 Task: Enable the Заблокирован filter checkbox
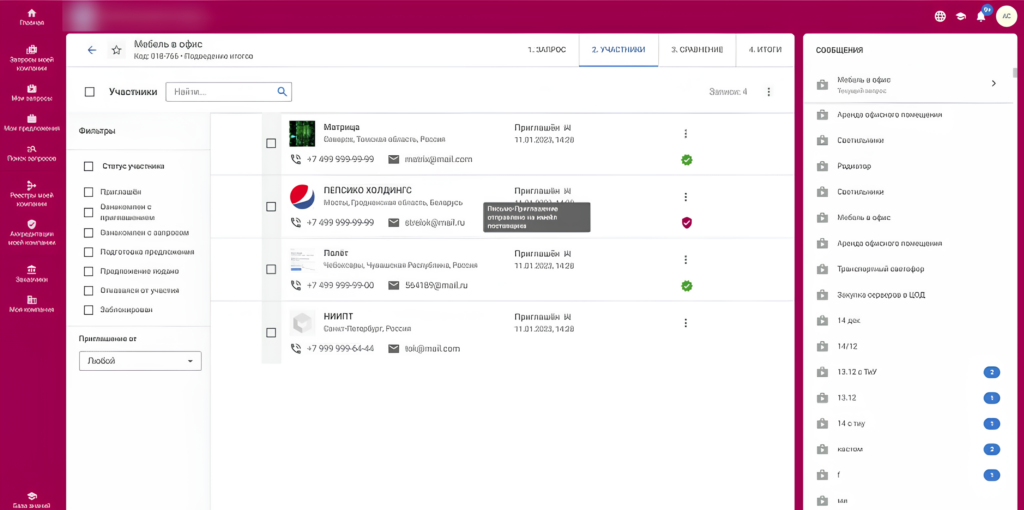click(89, 309)
